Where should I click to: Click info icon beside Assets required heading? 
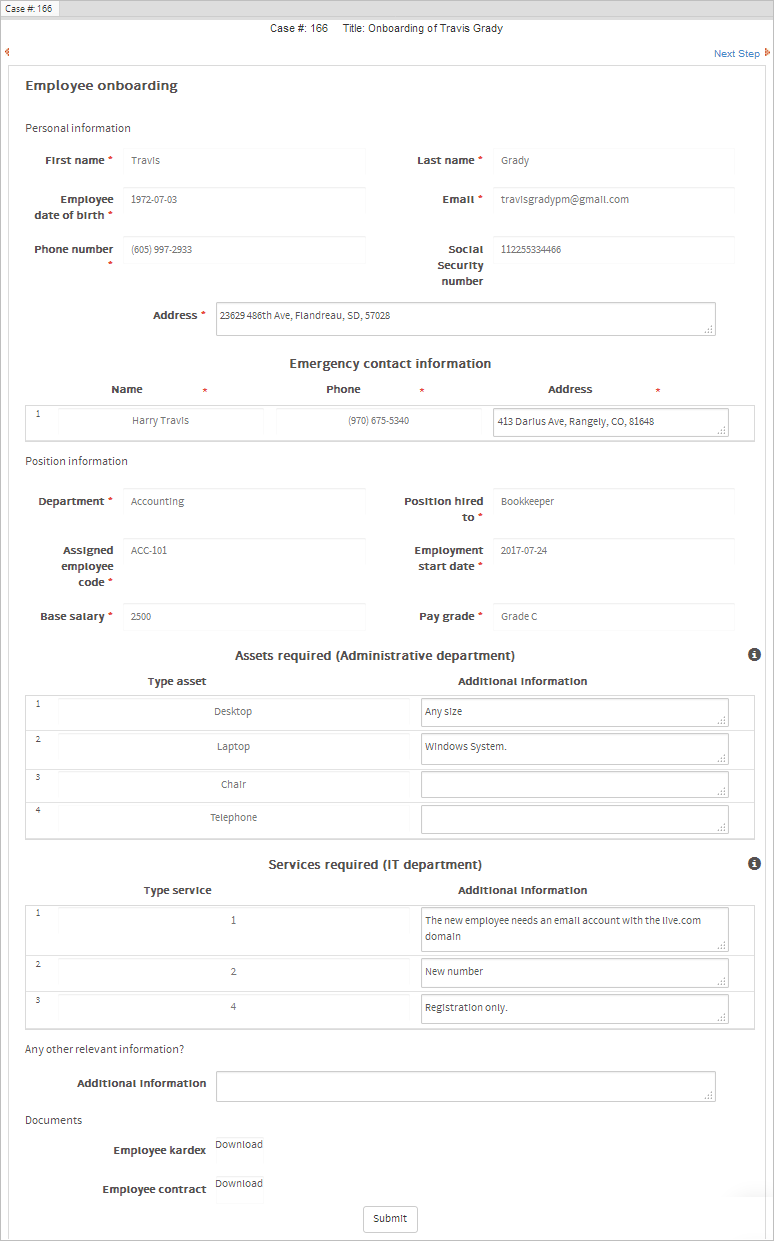coord(754,655)
